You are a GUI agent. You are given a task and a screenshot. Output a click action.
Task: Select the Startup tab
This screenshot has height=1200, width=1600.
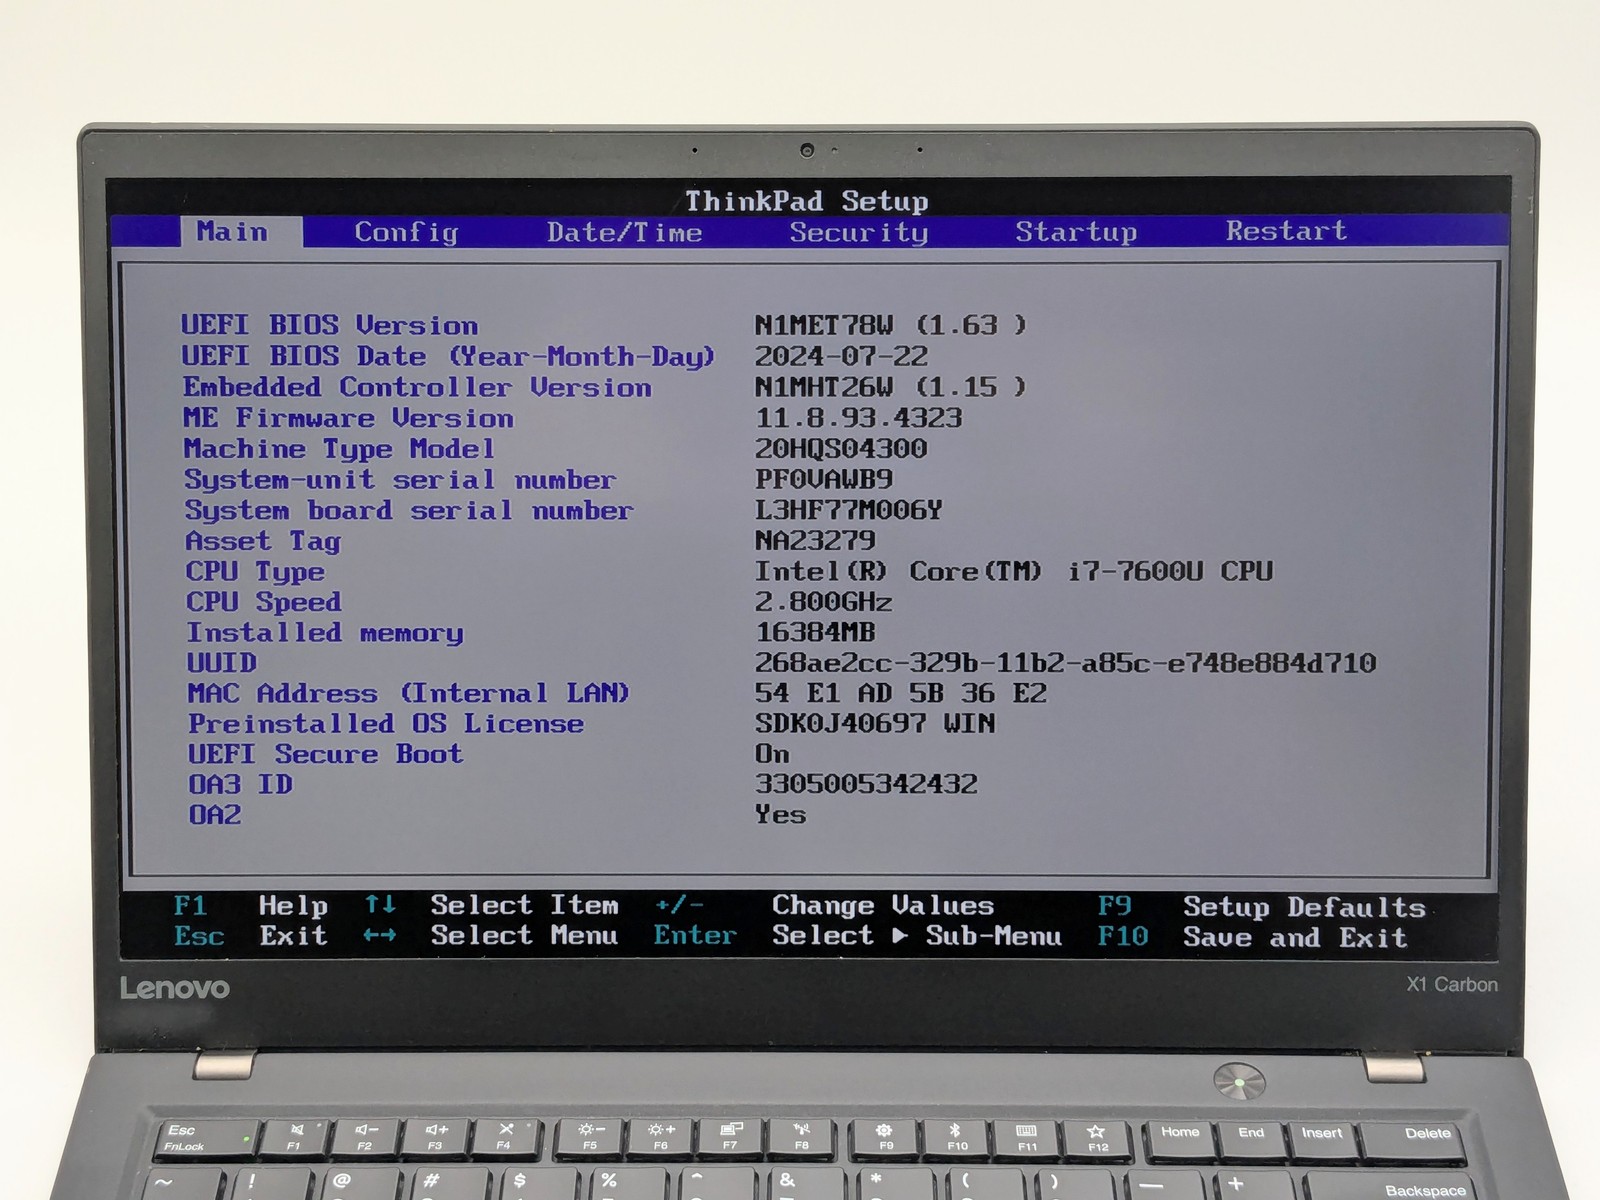click(x=1076, y=232)
